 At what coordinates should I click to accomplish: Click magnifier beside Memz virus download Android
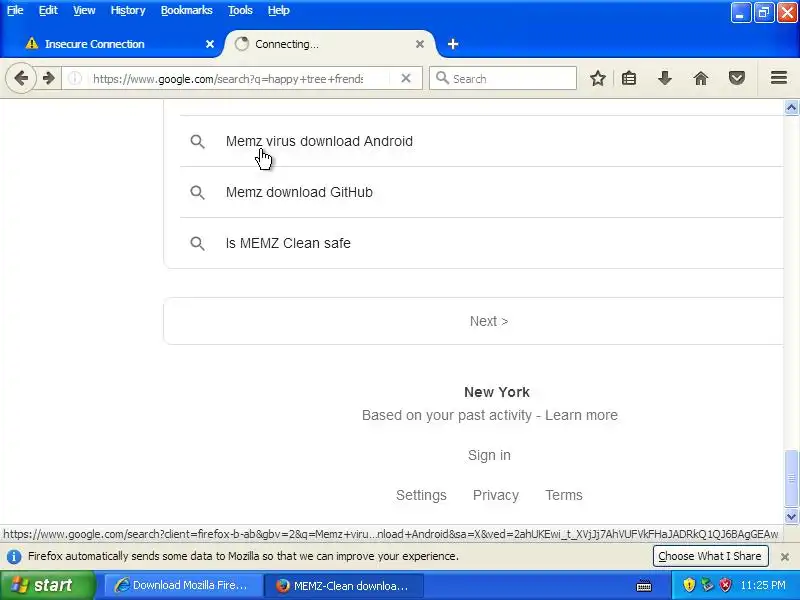pos(197,141)
